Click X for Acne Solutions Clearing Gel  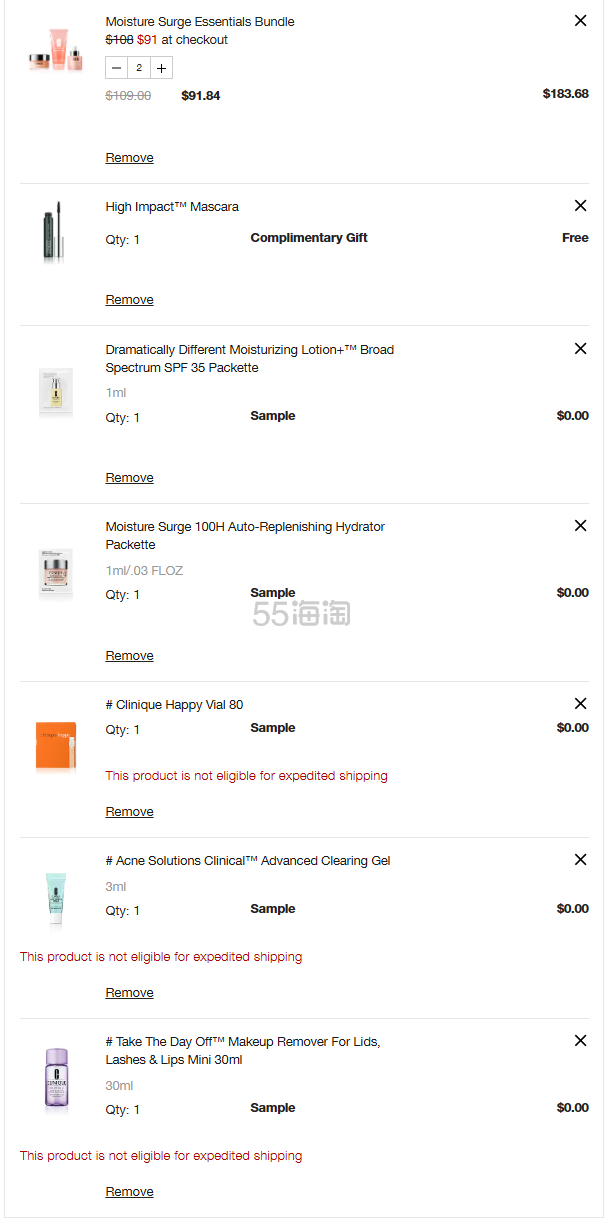point(580,860)
